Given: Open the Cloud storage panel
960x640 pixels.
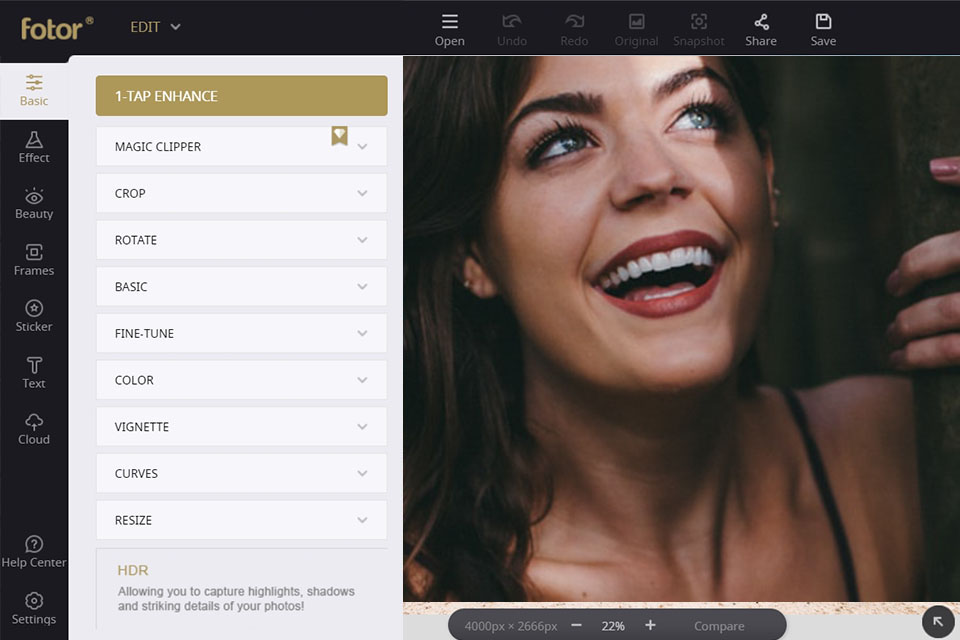Looking at the screenshot, I should pos(33,432).
